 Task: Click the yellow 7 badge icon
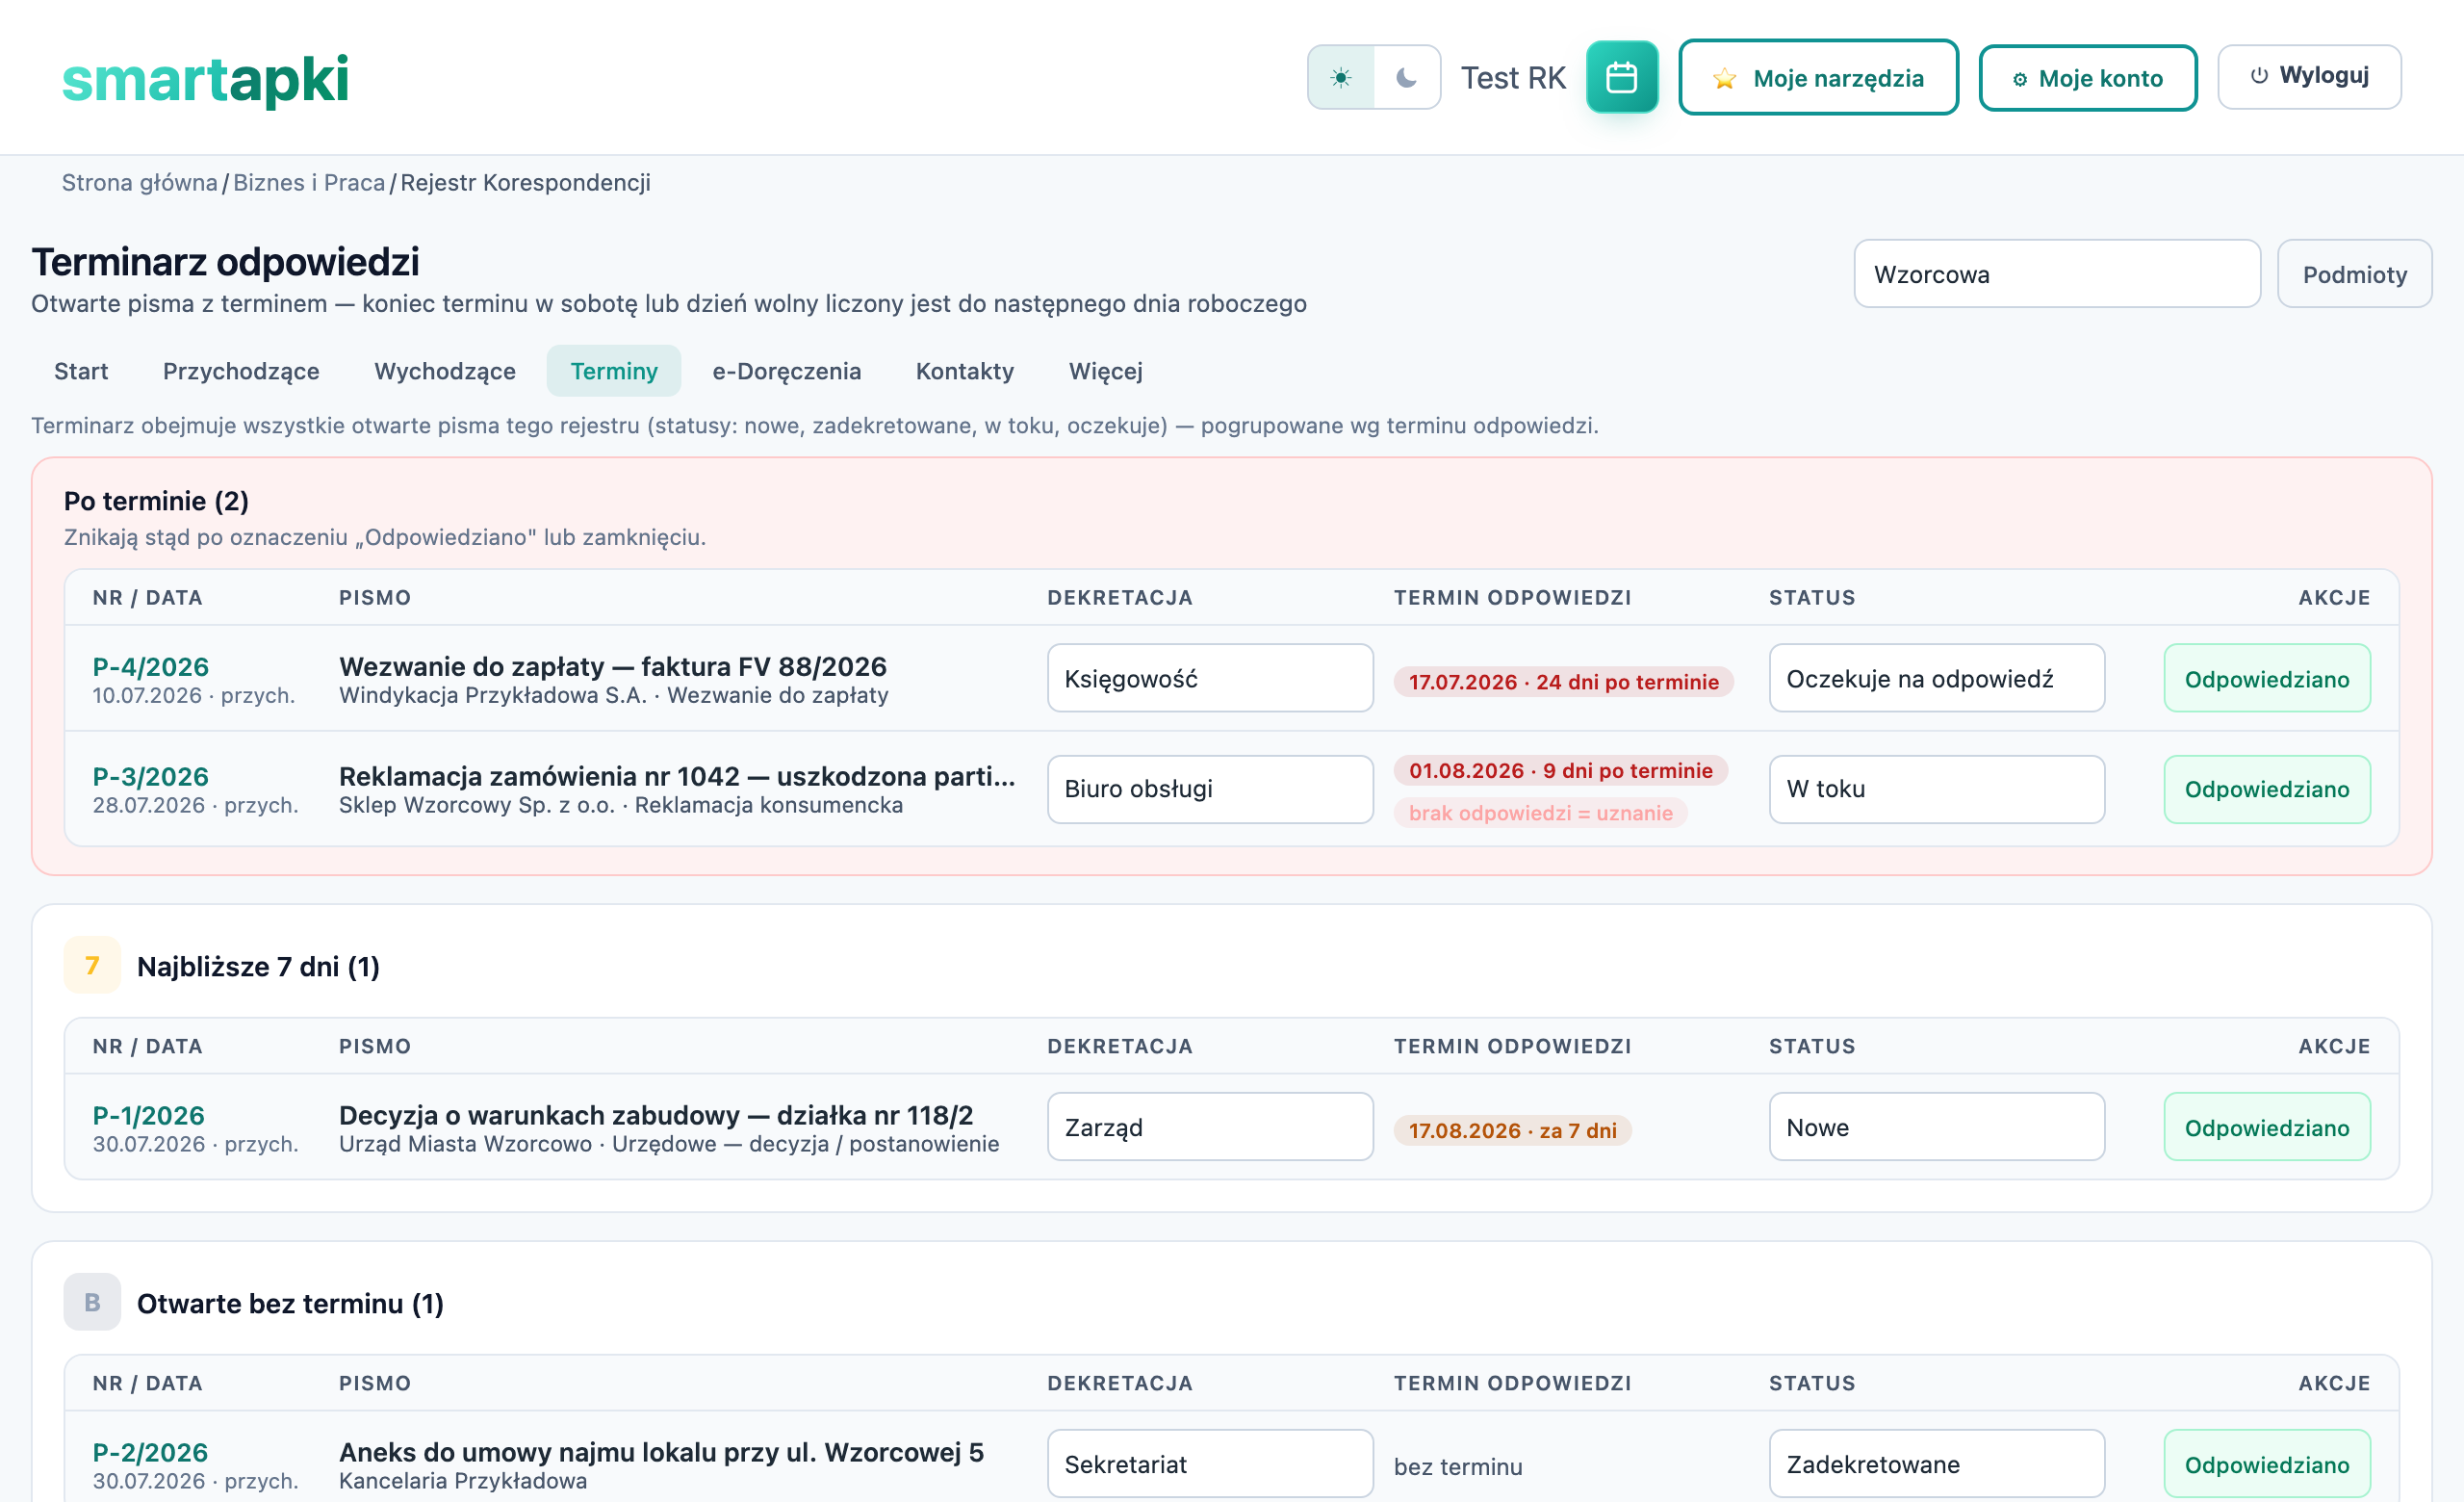[92, 965]
